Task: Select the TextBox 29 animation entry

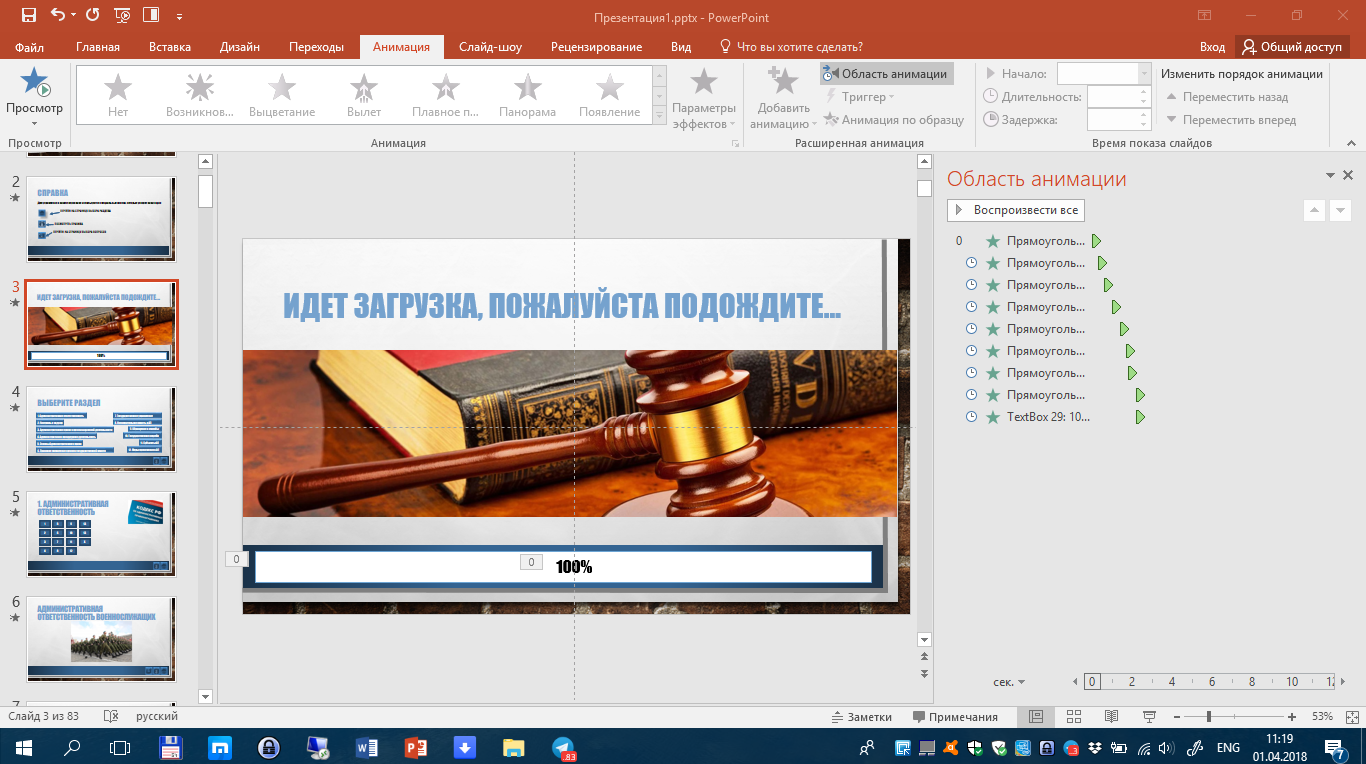Action: [x=1048, y=417]
